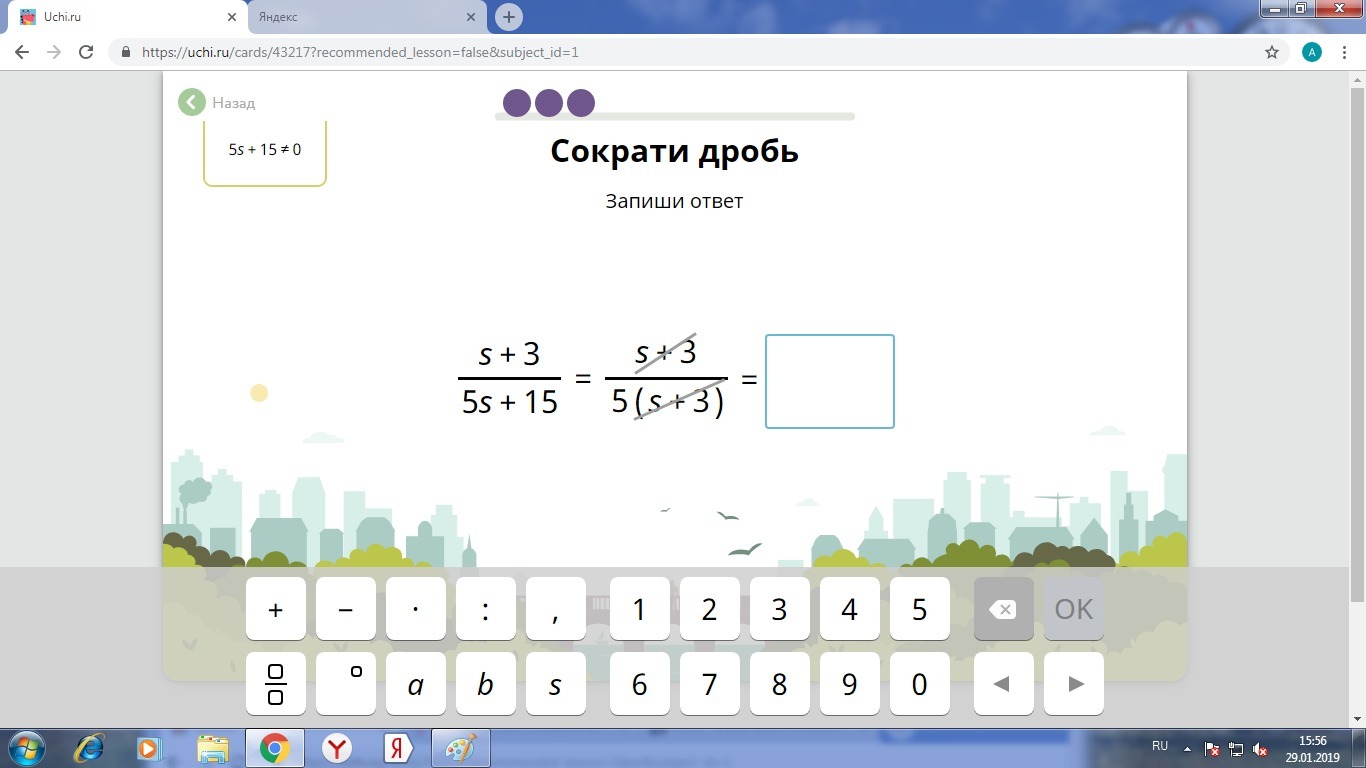
Task: Switch to the Uchi.ru tab
Action: (127, 17)
